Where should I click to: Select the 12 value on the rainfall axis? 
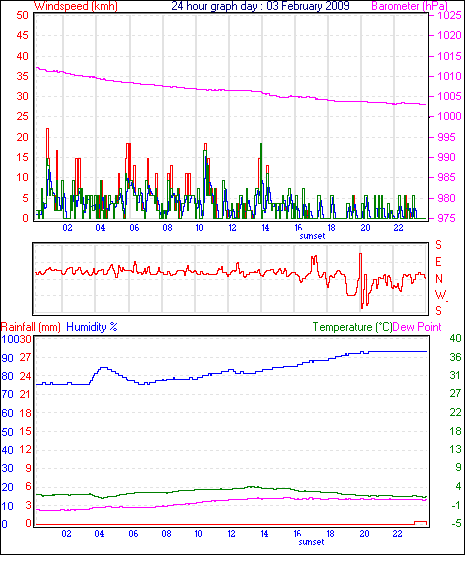[x=26, y=450]
